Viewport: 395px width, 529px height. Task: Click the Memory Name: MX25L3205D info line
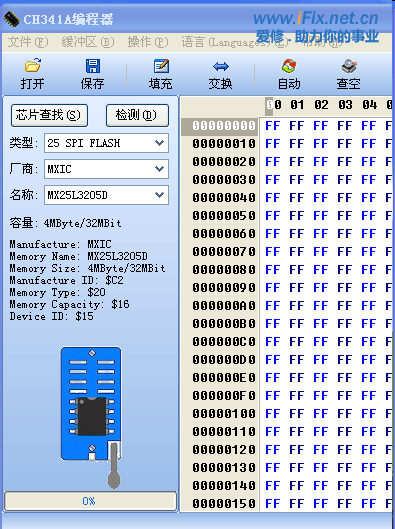[78, 256]
